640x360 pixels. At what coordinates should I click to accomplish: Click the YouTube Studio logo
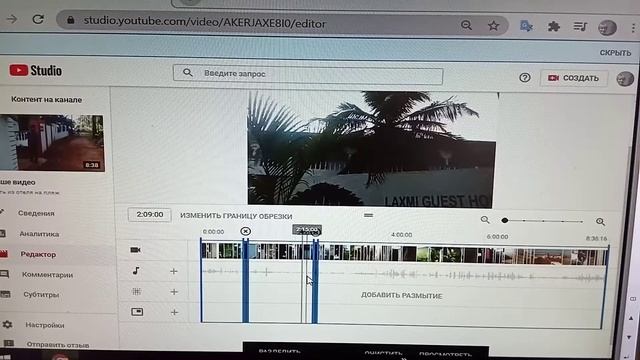point(36,70)
